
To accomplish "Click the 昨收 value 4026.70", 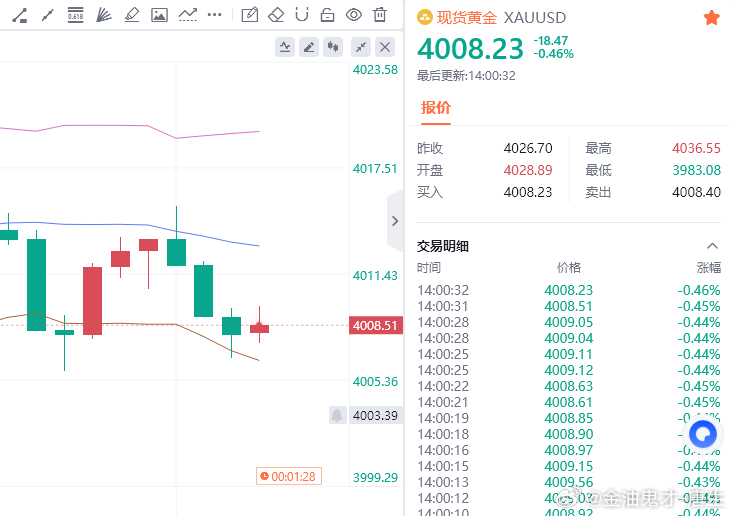I will tap(528, 148).
